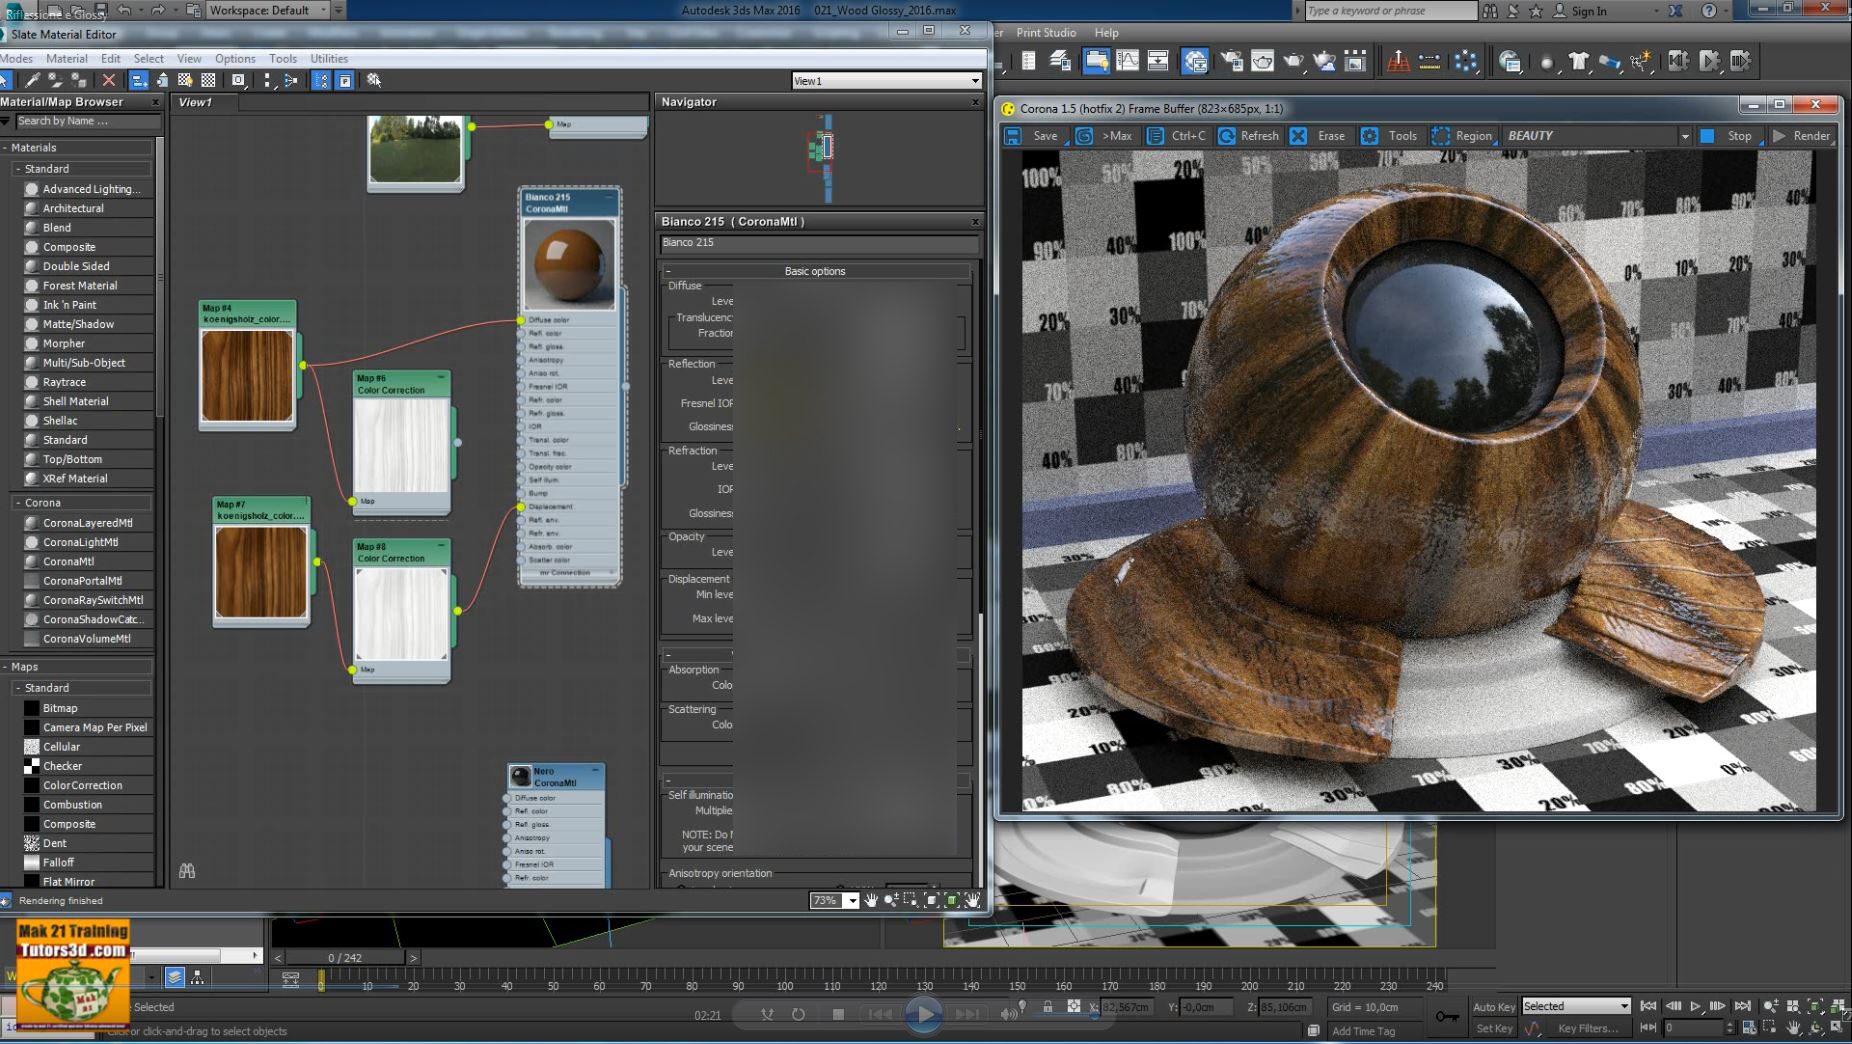
Task: Click the binoculars icon below material browser
Action: pyautogui.click(x=187, y=871)
